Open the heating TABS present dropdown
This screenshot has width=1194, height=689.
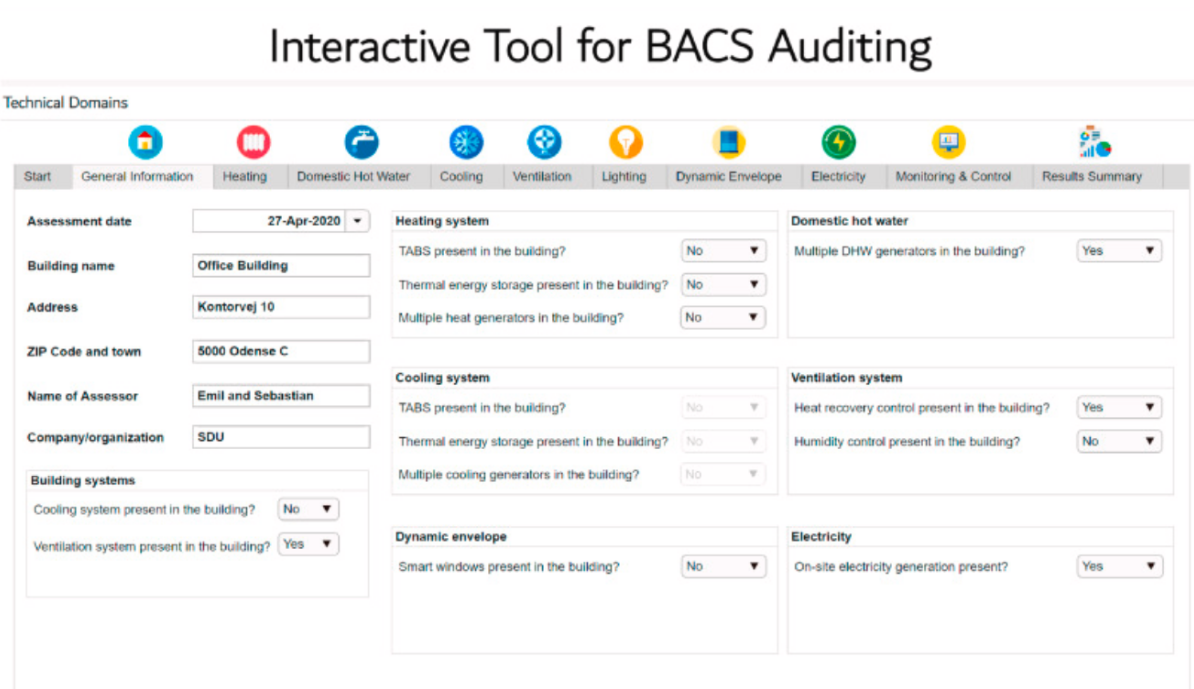tap(723, 251)
